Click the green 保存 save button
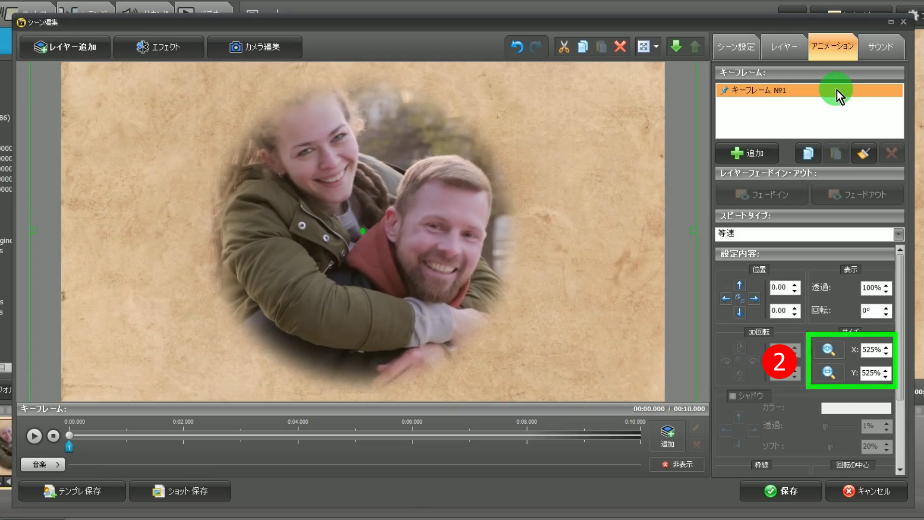 (x=780, y=491)
